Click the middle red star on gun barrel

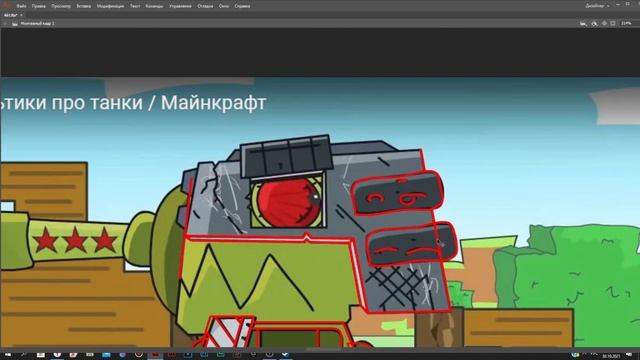[75, 240]
